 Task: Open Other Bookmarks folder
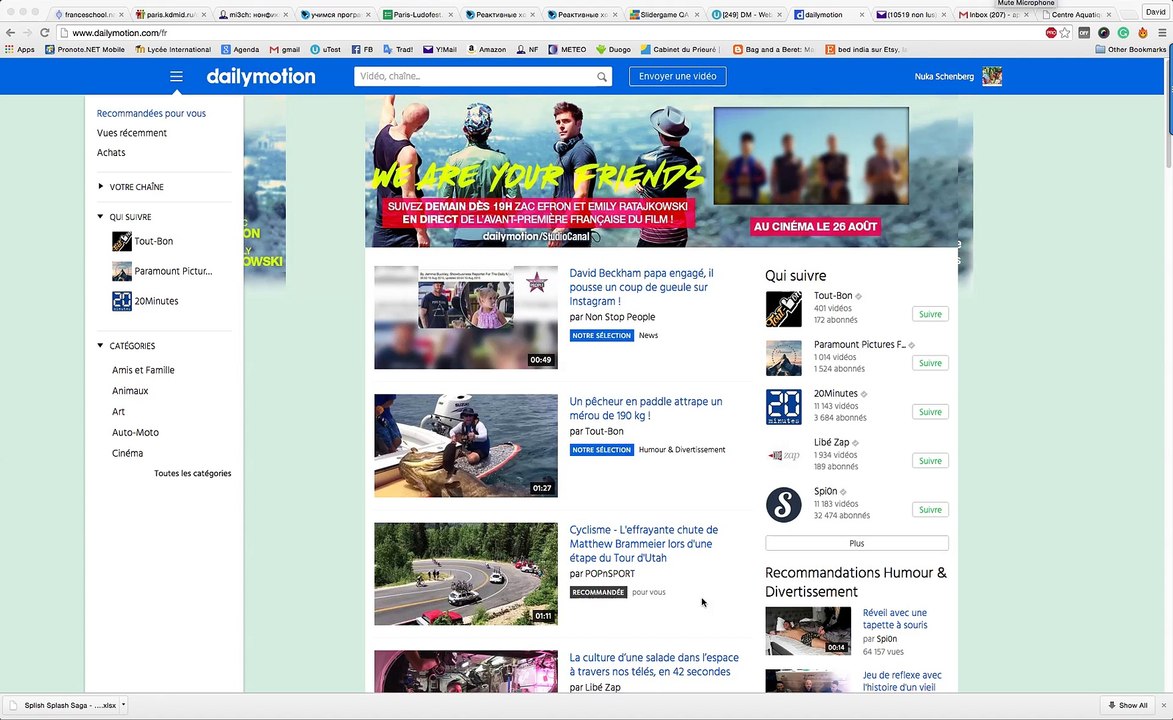coord(1130,49)
